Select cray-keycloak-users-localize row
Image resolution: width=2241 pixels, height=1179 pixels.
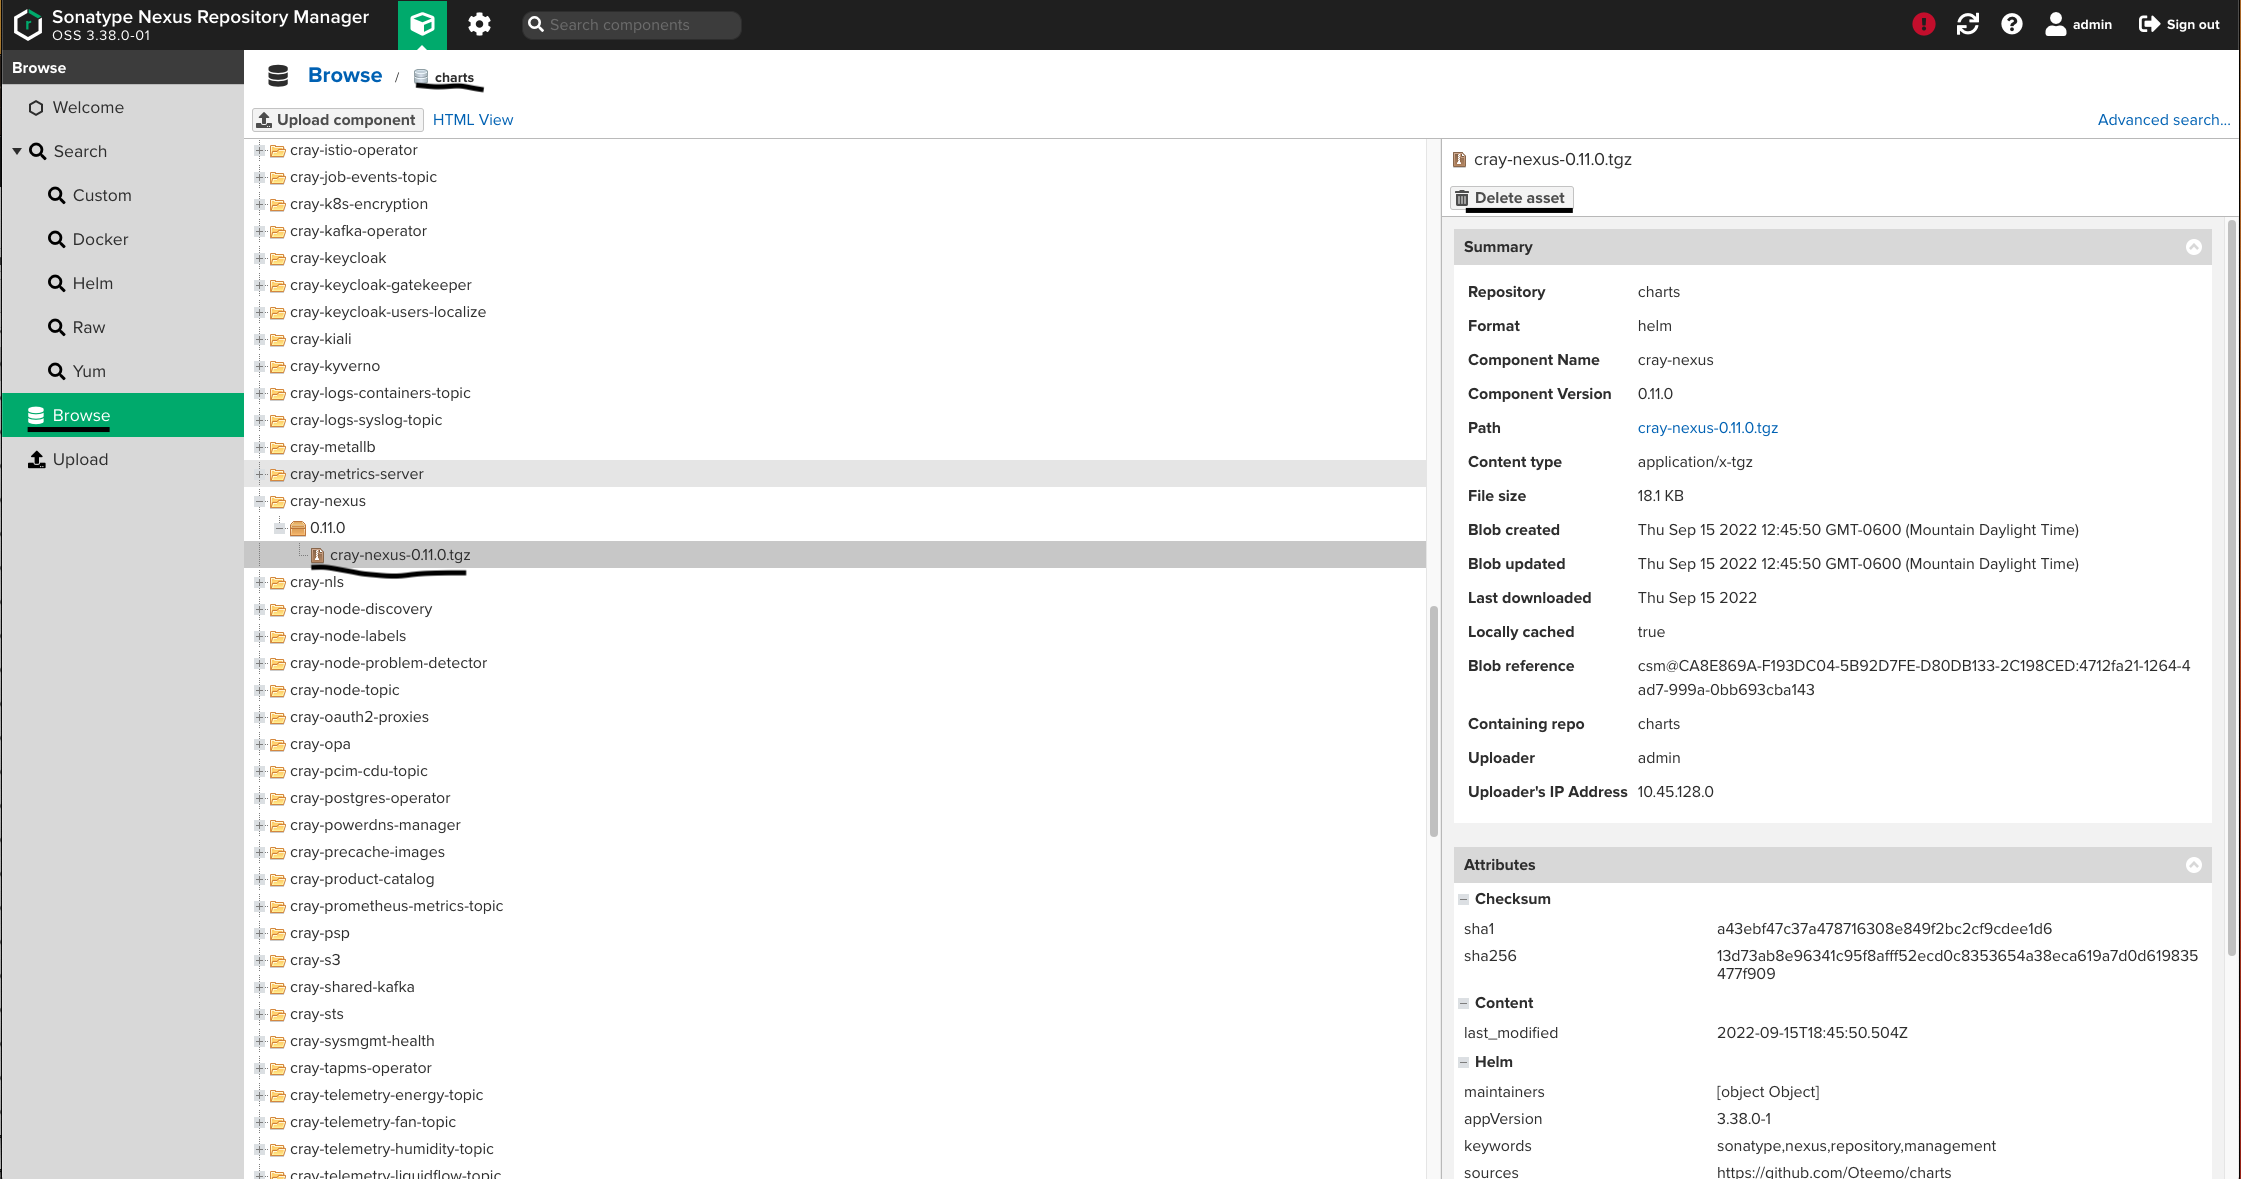835,312
